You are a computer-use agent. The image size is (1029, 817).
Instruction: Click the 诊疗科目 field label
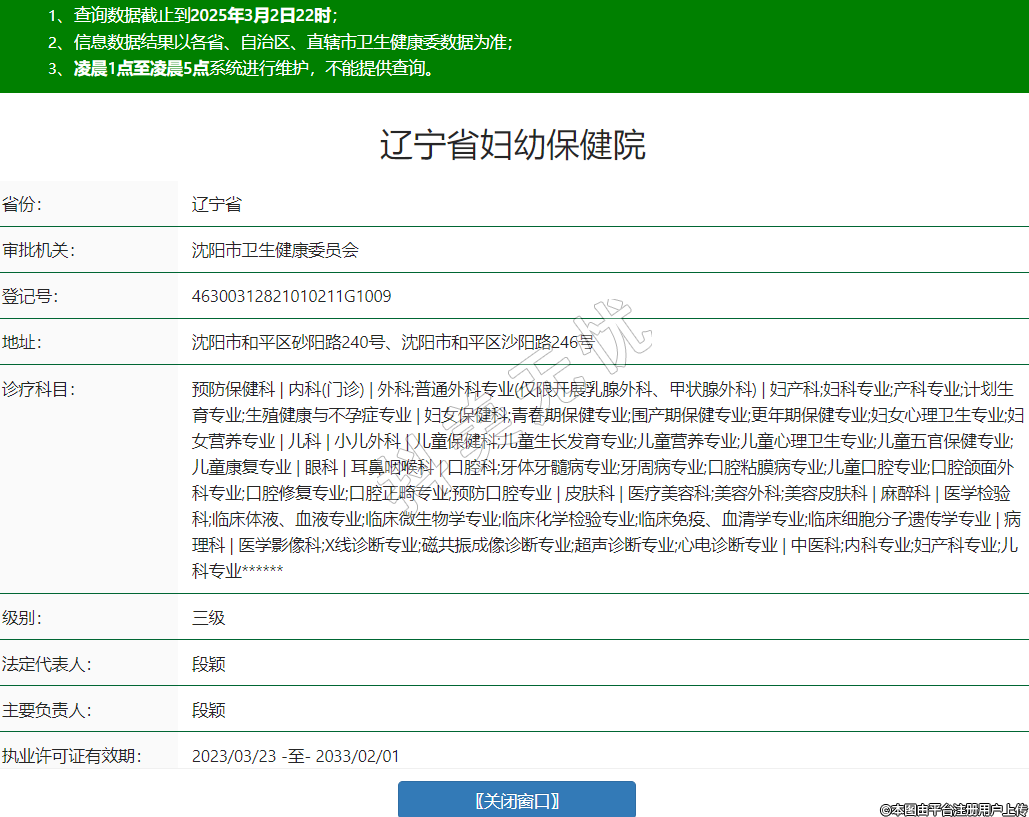click(37, 388)
